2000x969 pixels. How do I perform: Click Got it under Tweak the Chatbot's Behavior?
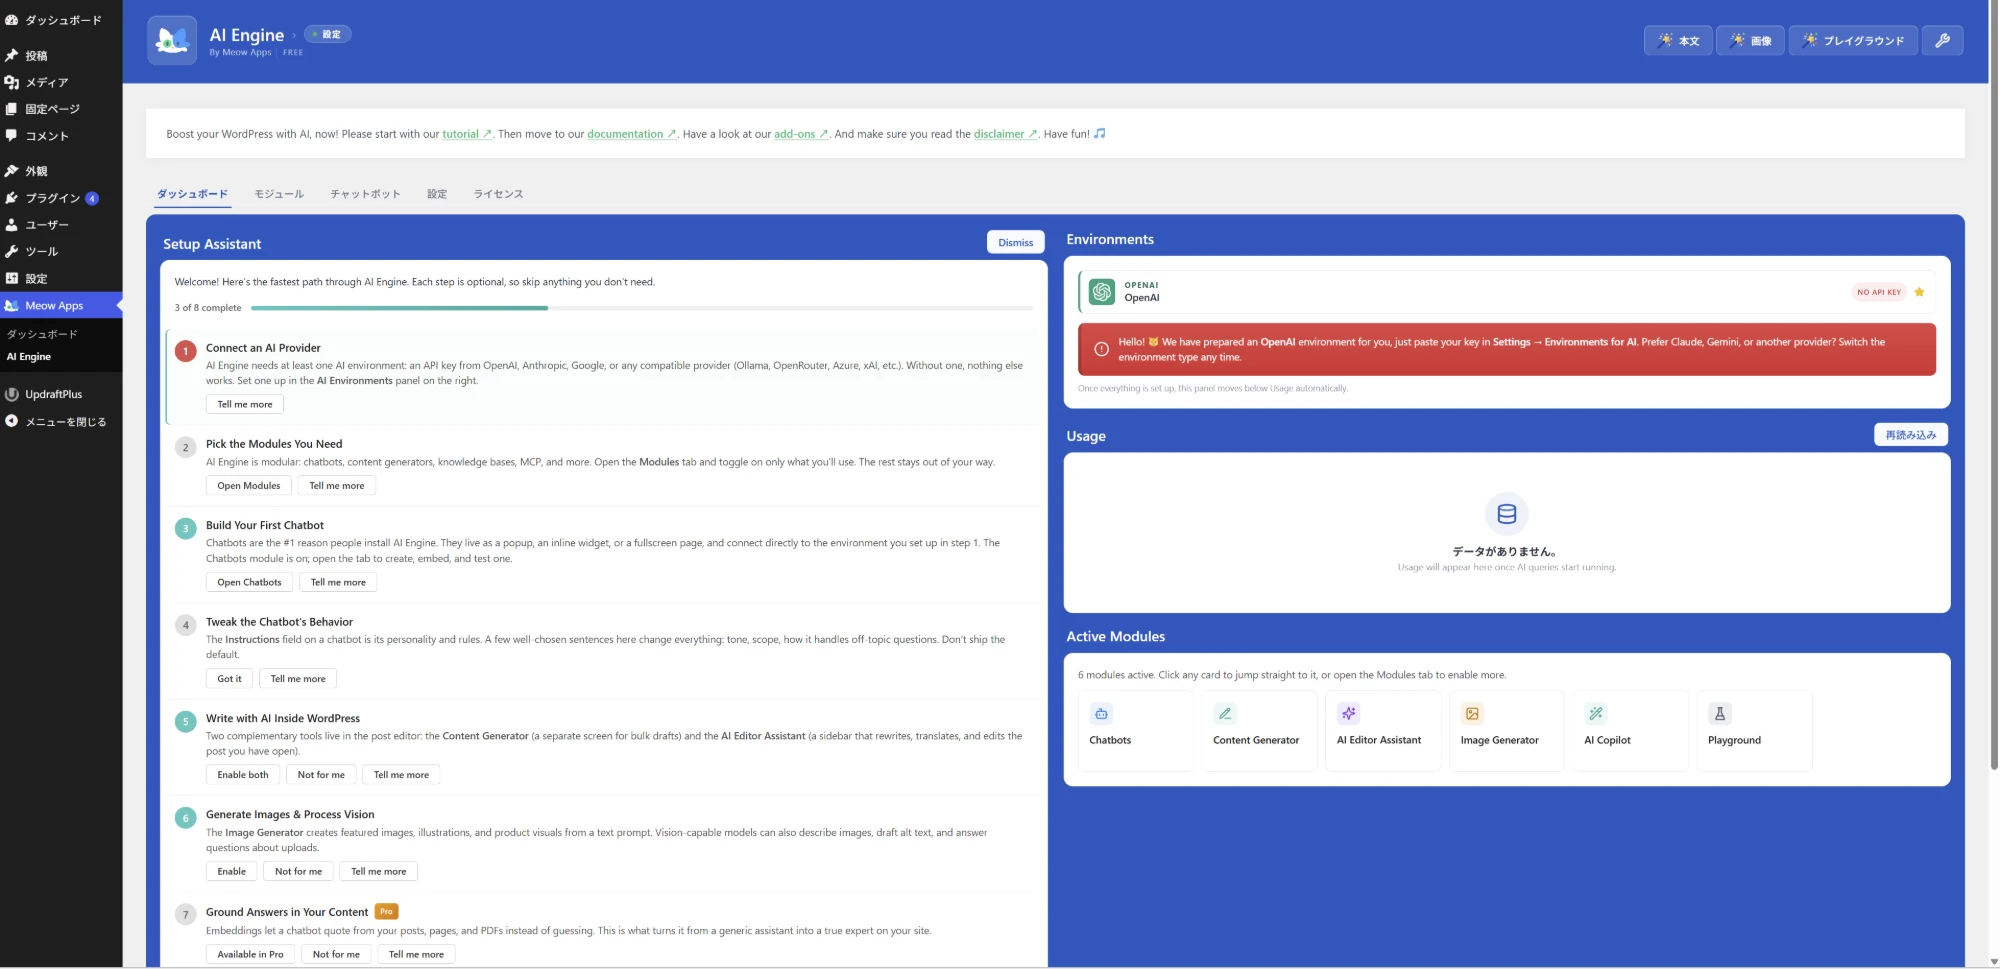(229, 679)
